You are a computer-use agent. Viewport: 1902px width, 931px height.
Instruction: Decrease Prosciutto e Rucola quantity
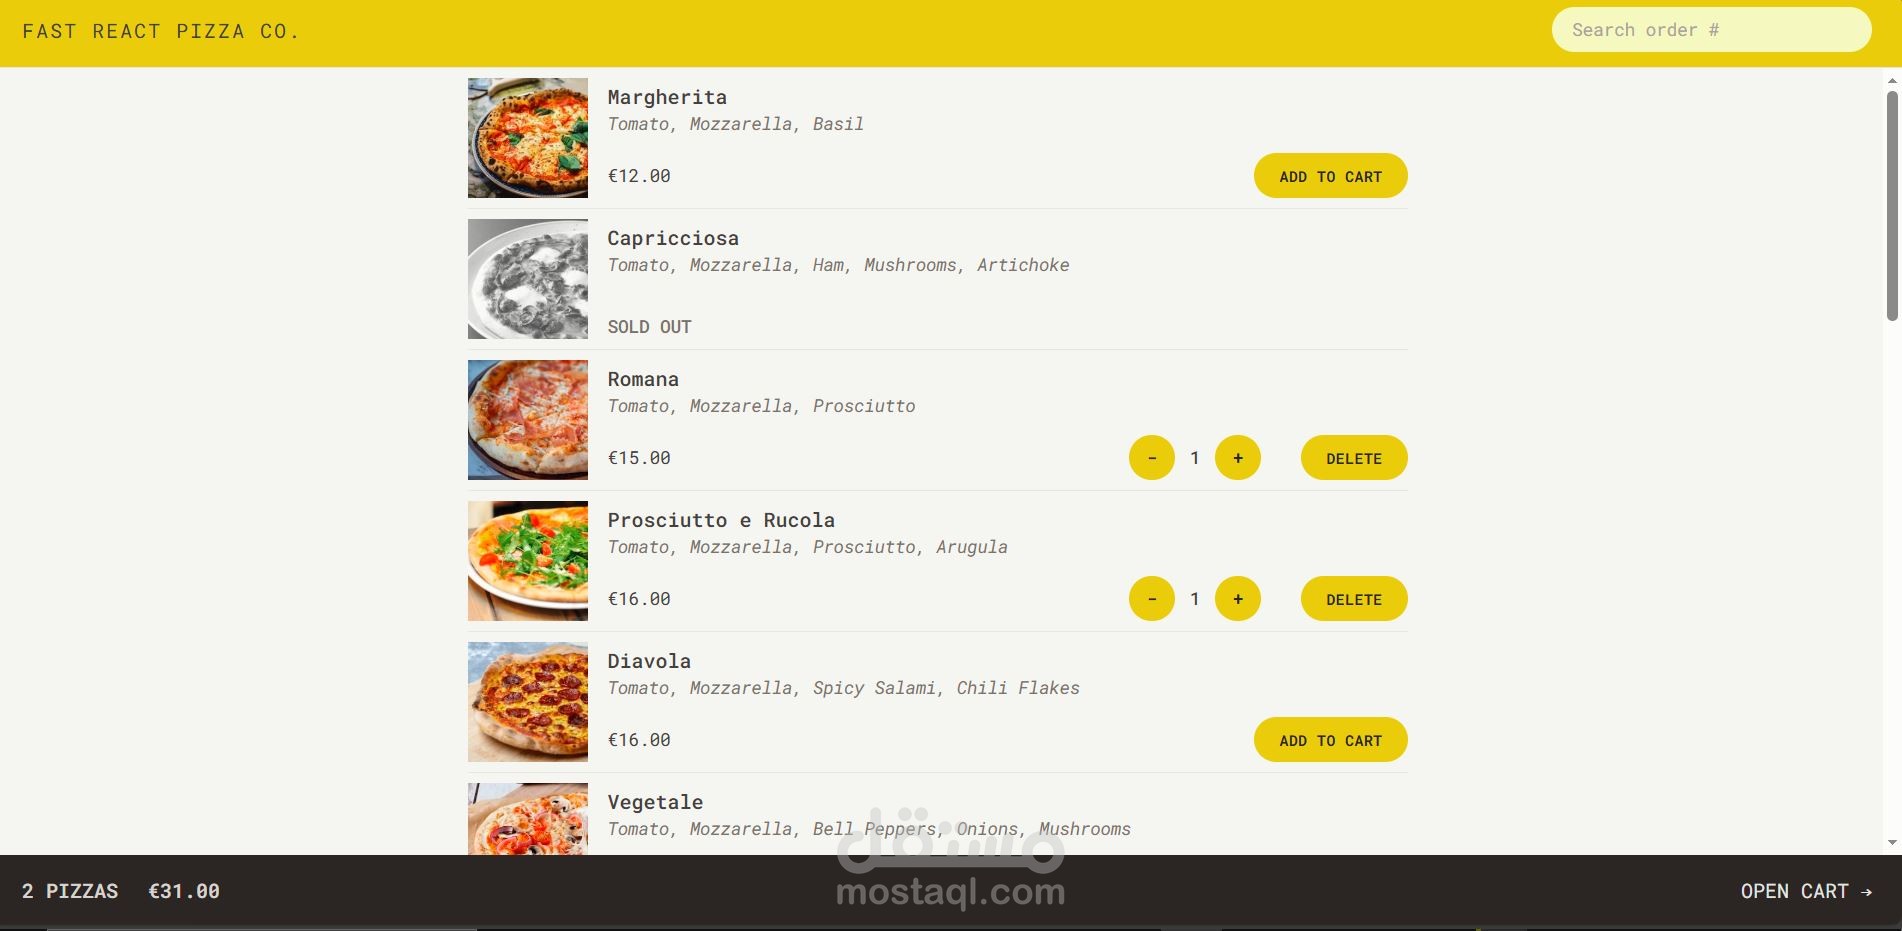1152,599
